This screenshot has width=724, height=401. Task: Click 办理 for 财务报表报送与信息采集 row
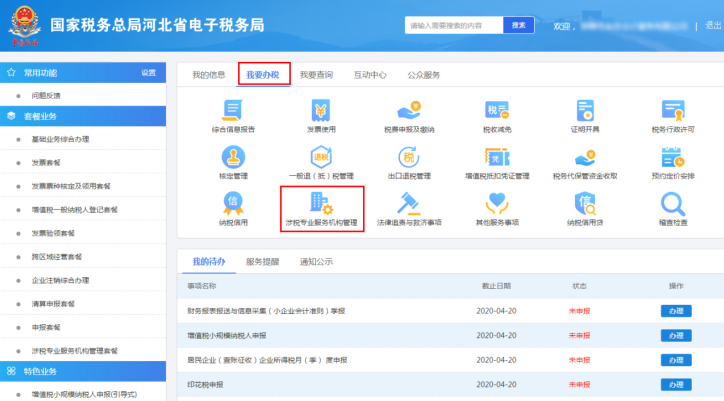(676, 311)
